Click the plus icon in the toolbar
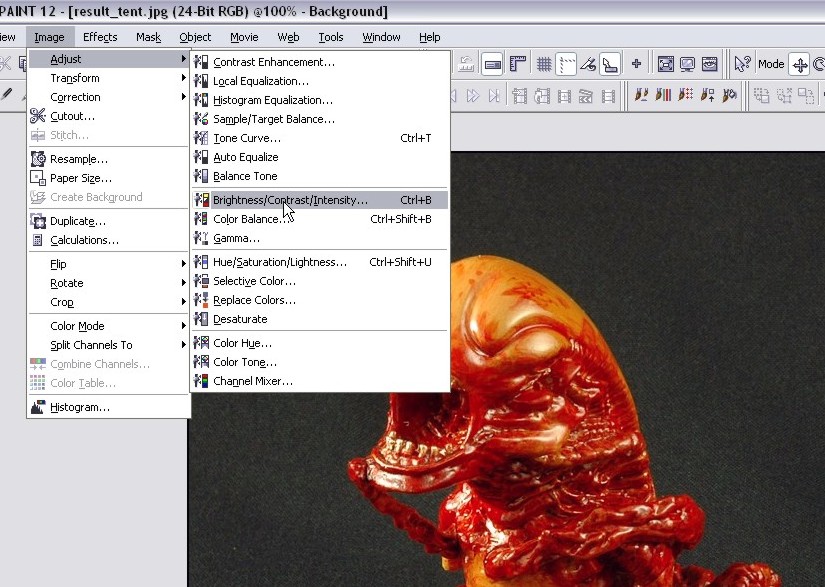This screenshot has height=587, width=825. click(636, 64)
